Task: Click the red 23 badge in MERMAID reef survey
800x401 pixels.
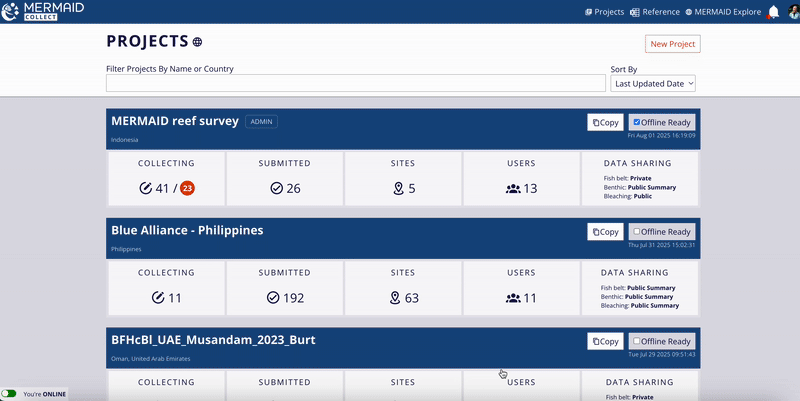Action: pos(187,188)
